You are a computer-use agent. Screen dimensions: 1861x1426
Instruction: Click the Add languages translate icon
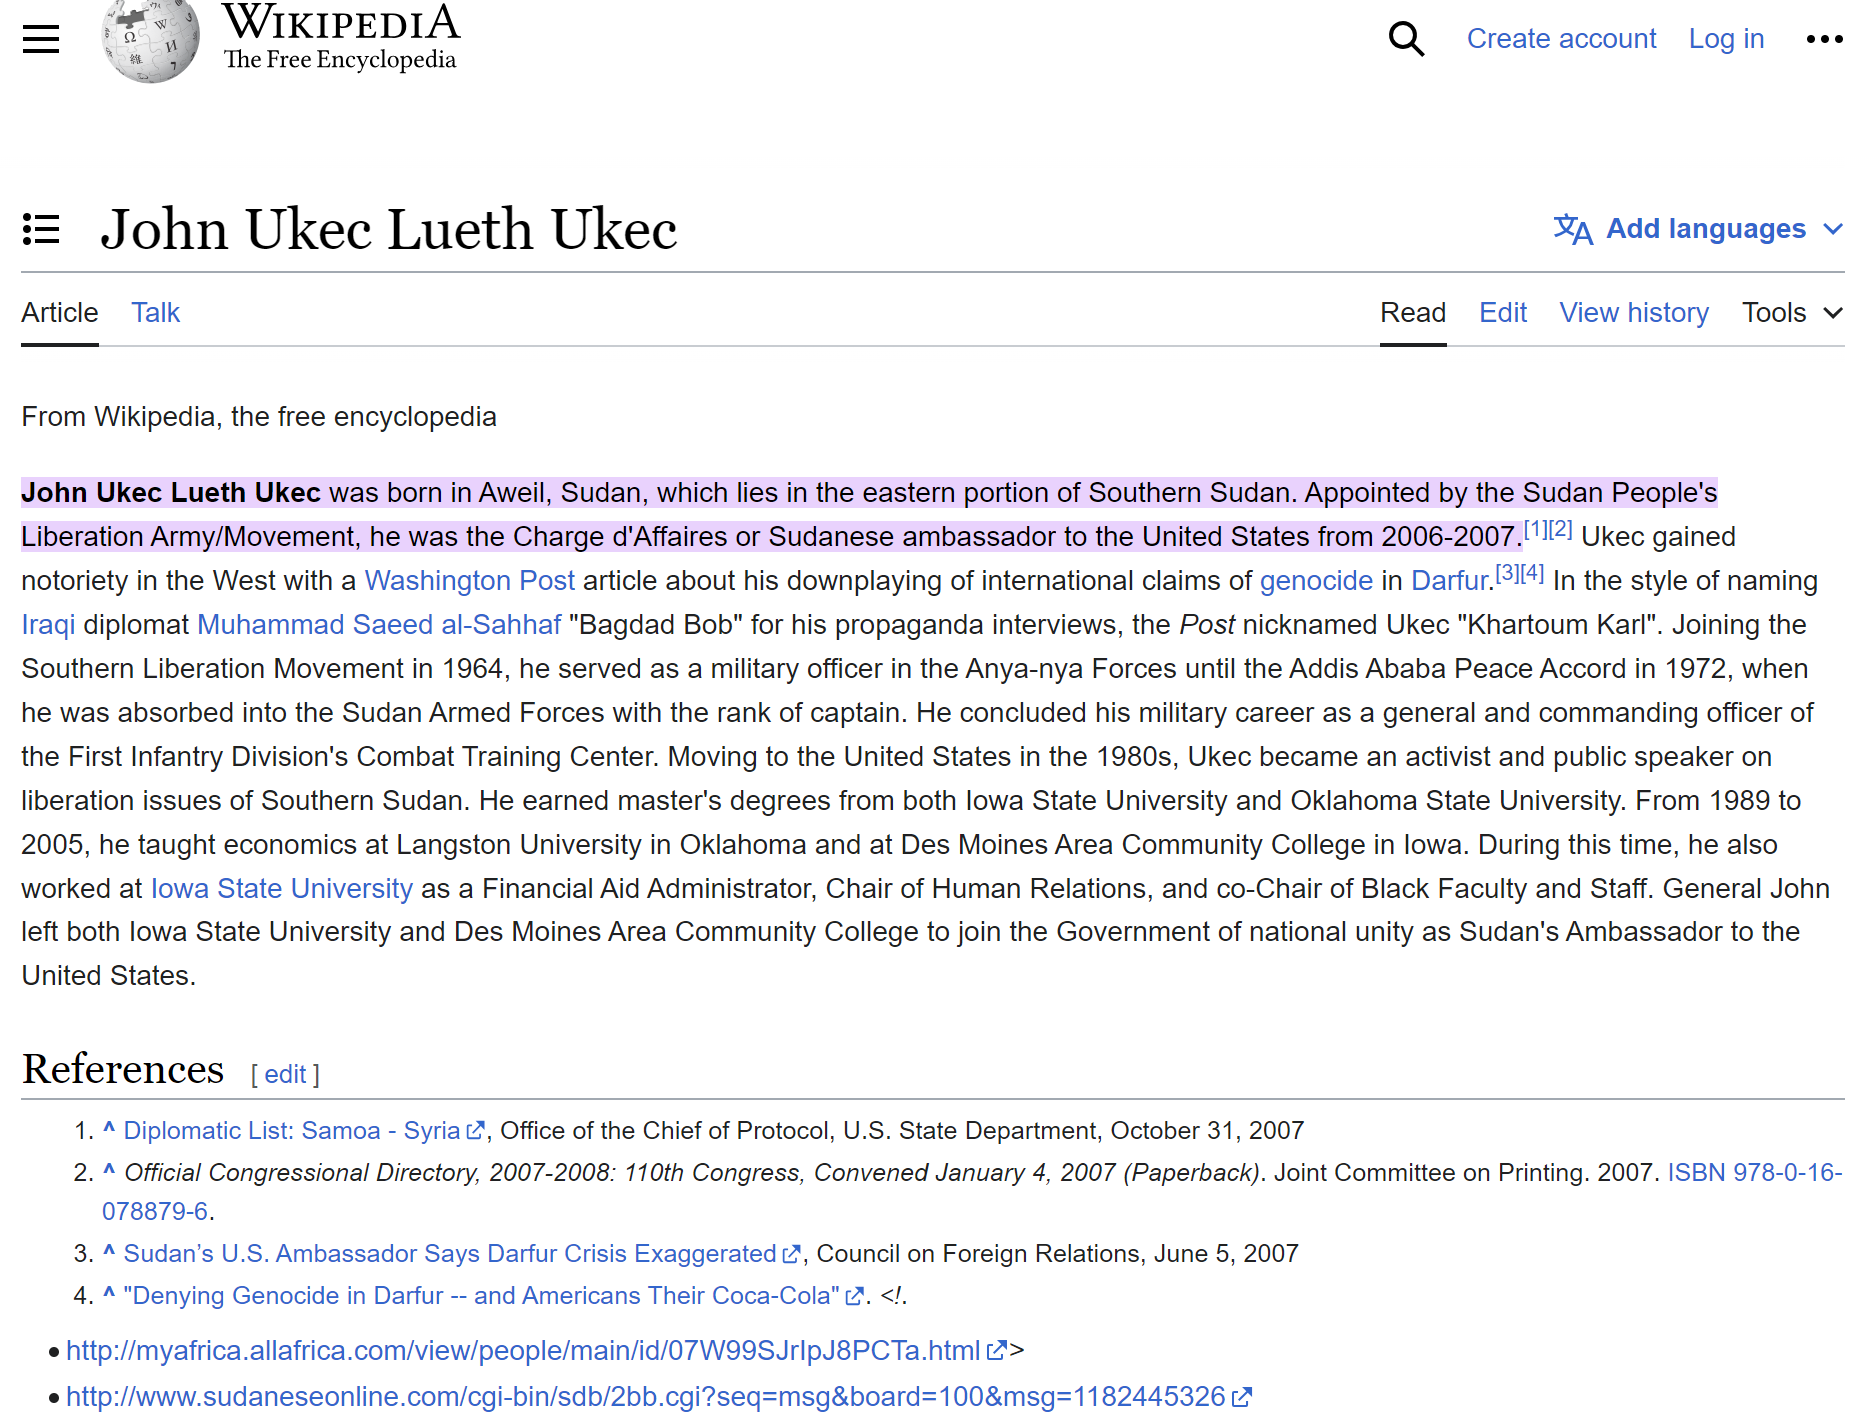point(1573,229)
